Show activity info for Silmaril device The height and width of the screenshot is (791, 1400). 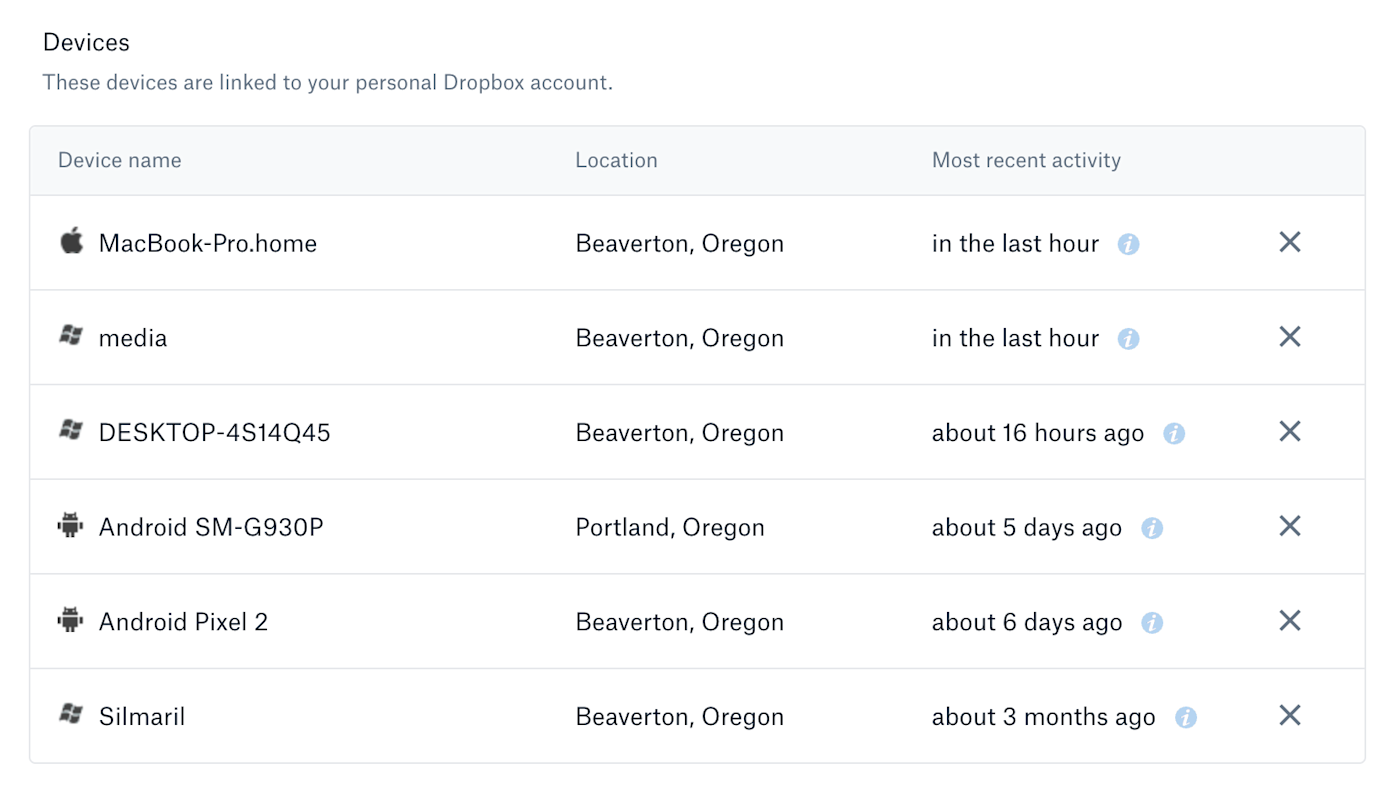click(x=1186, y=718)
